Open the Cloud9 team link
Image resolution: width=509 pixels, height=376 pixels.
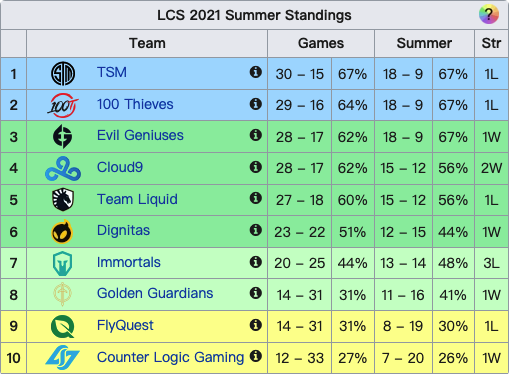pos(120,167)
